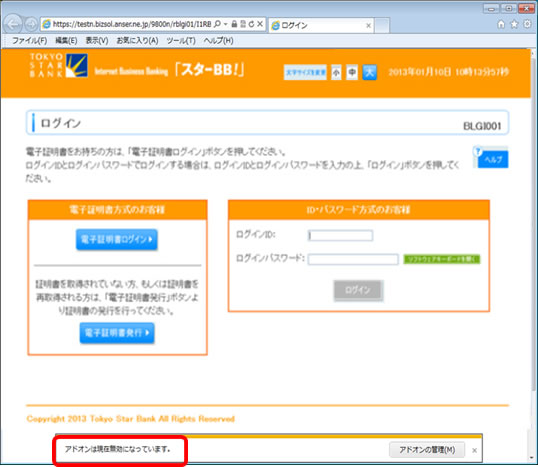Go back with the browser Back arrow
Viewport: 538px width, 467px height.
(x=13, y=24)
